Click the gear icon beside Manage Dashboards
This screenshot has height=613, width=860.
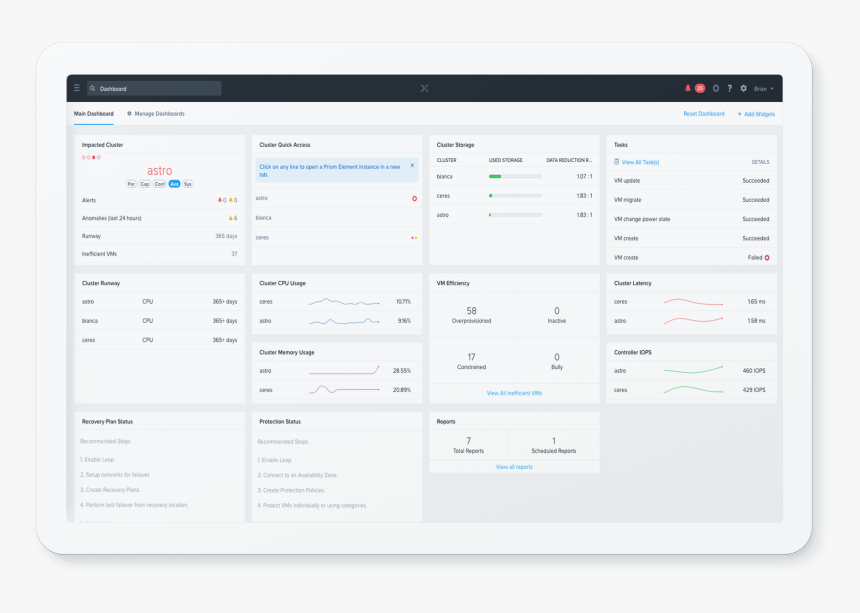129,113
